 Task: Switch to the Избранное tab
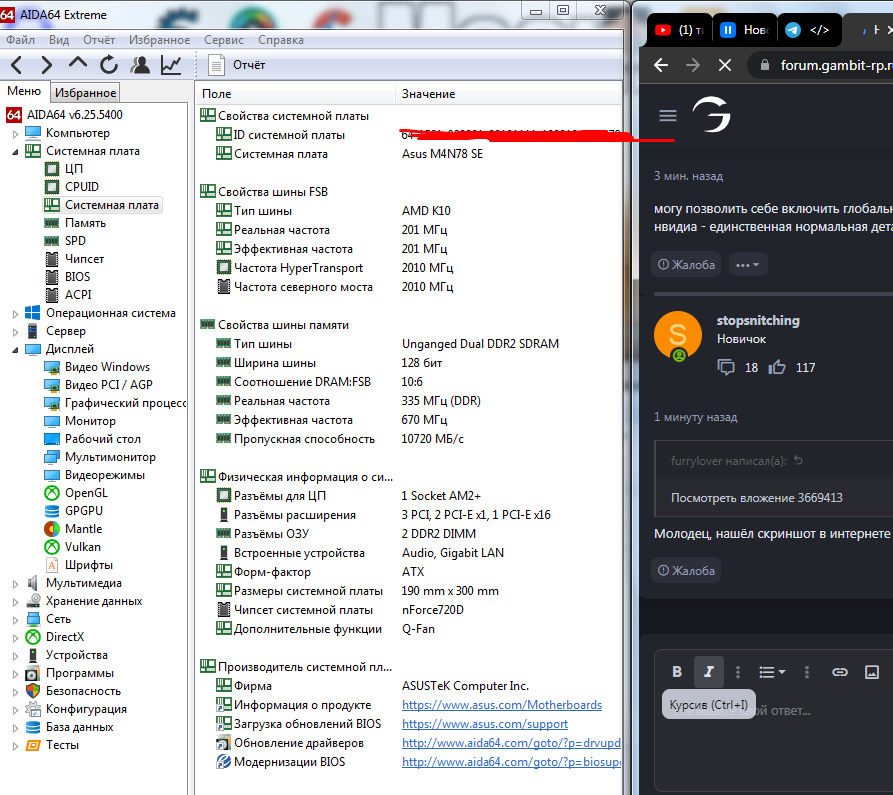click(86, 93)
